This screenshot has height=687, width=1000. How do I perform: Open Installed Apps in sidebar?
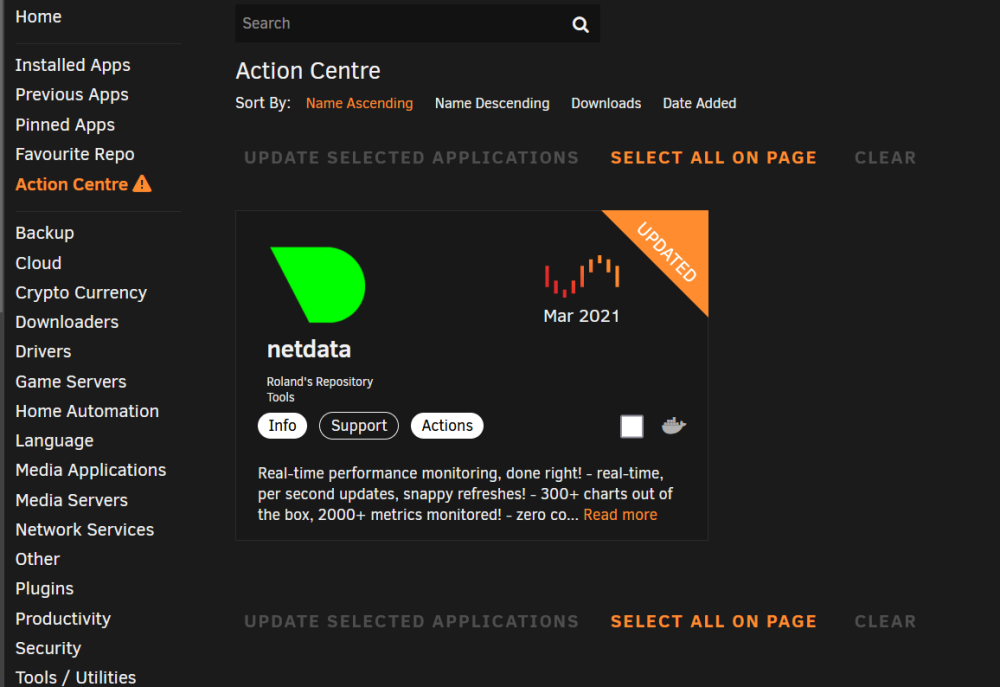tap(73, 65)
